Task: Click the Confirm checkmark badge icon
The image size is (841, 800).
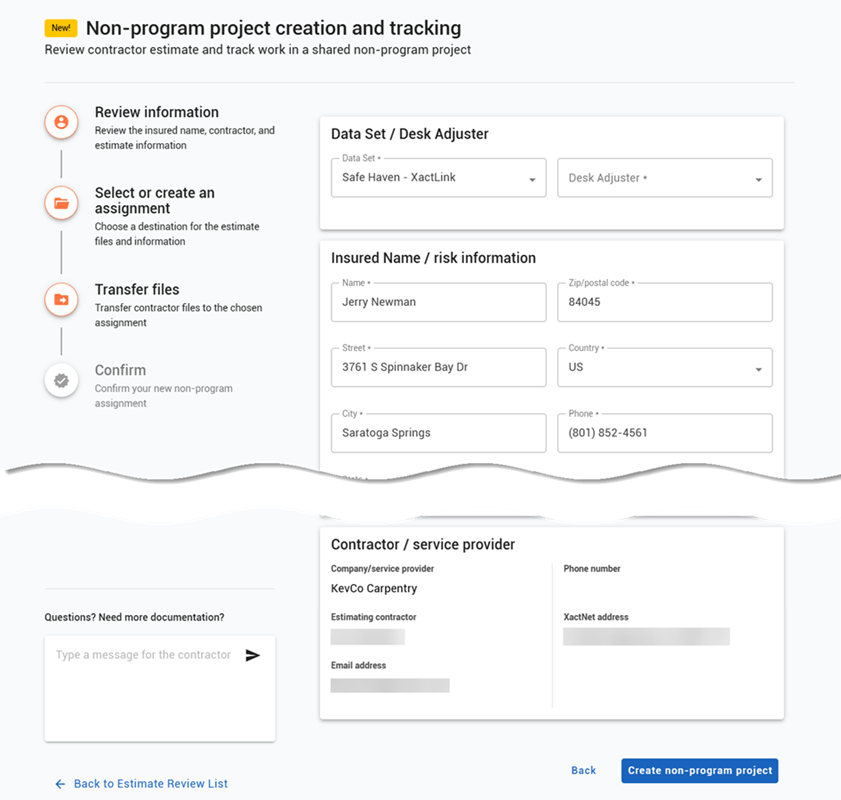Action: (62, 381)
